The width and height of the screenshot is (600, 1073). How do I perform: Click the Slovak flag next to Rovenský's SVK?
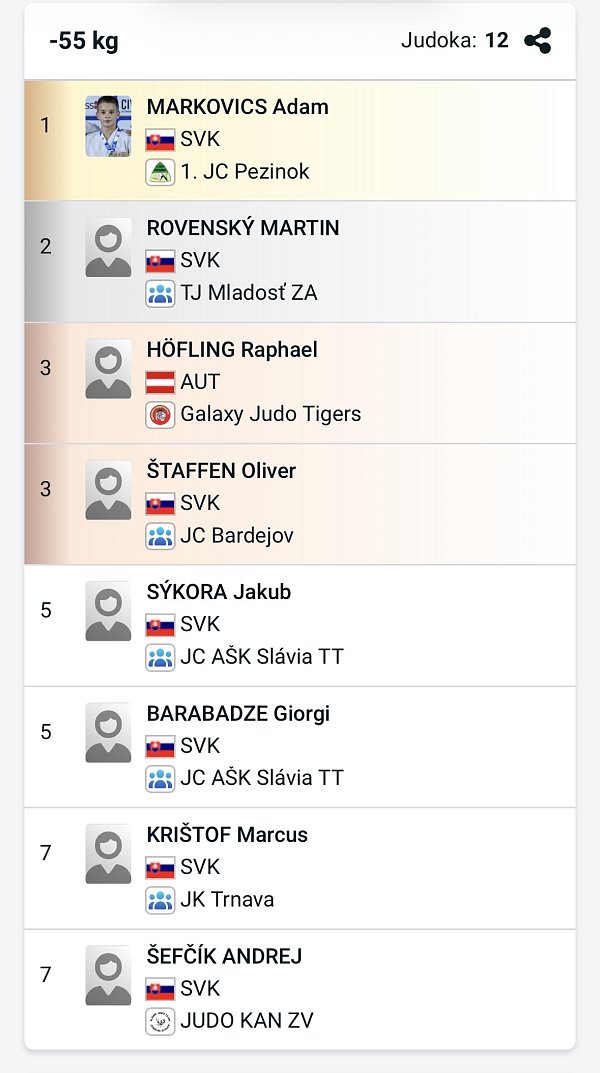coord(160,261)
